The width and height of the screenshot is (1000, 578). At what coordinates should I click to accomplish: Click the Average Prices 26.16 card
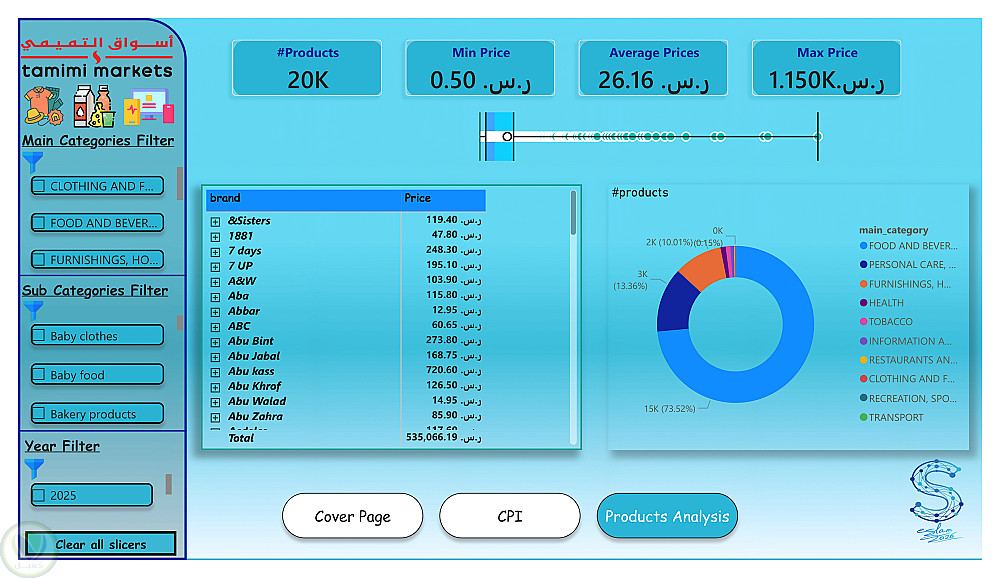click(654, 68)
